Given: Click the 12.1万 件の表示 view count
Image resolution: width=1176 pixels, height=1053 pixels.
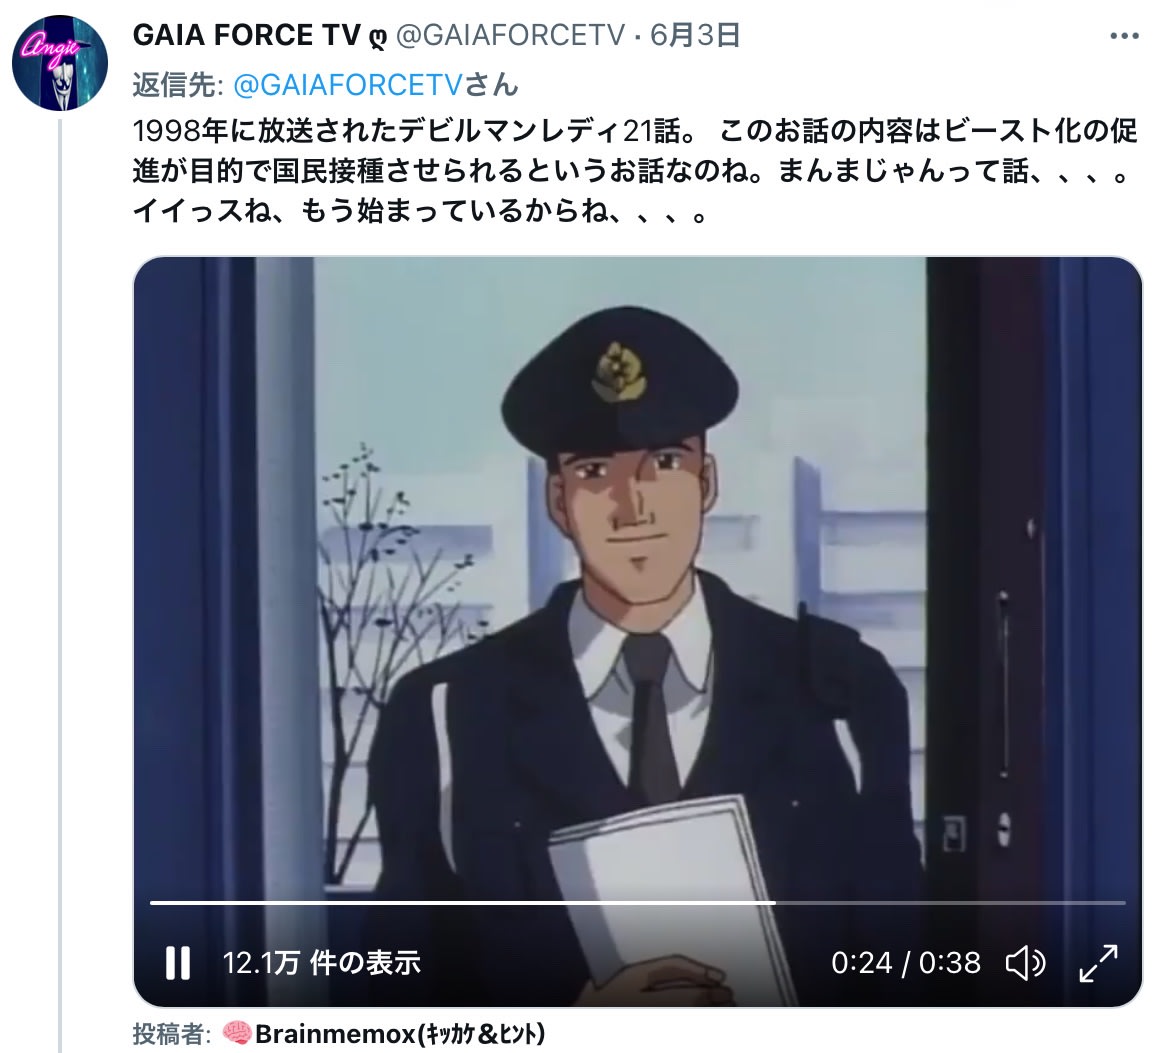Looking at the screenshot, I should click(x=321, y=963).
